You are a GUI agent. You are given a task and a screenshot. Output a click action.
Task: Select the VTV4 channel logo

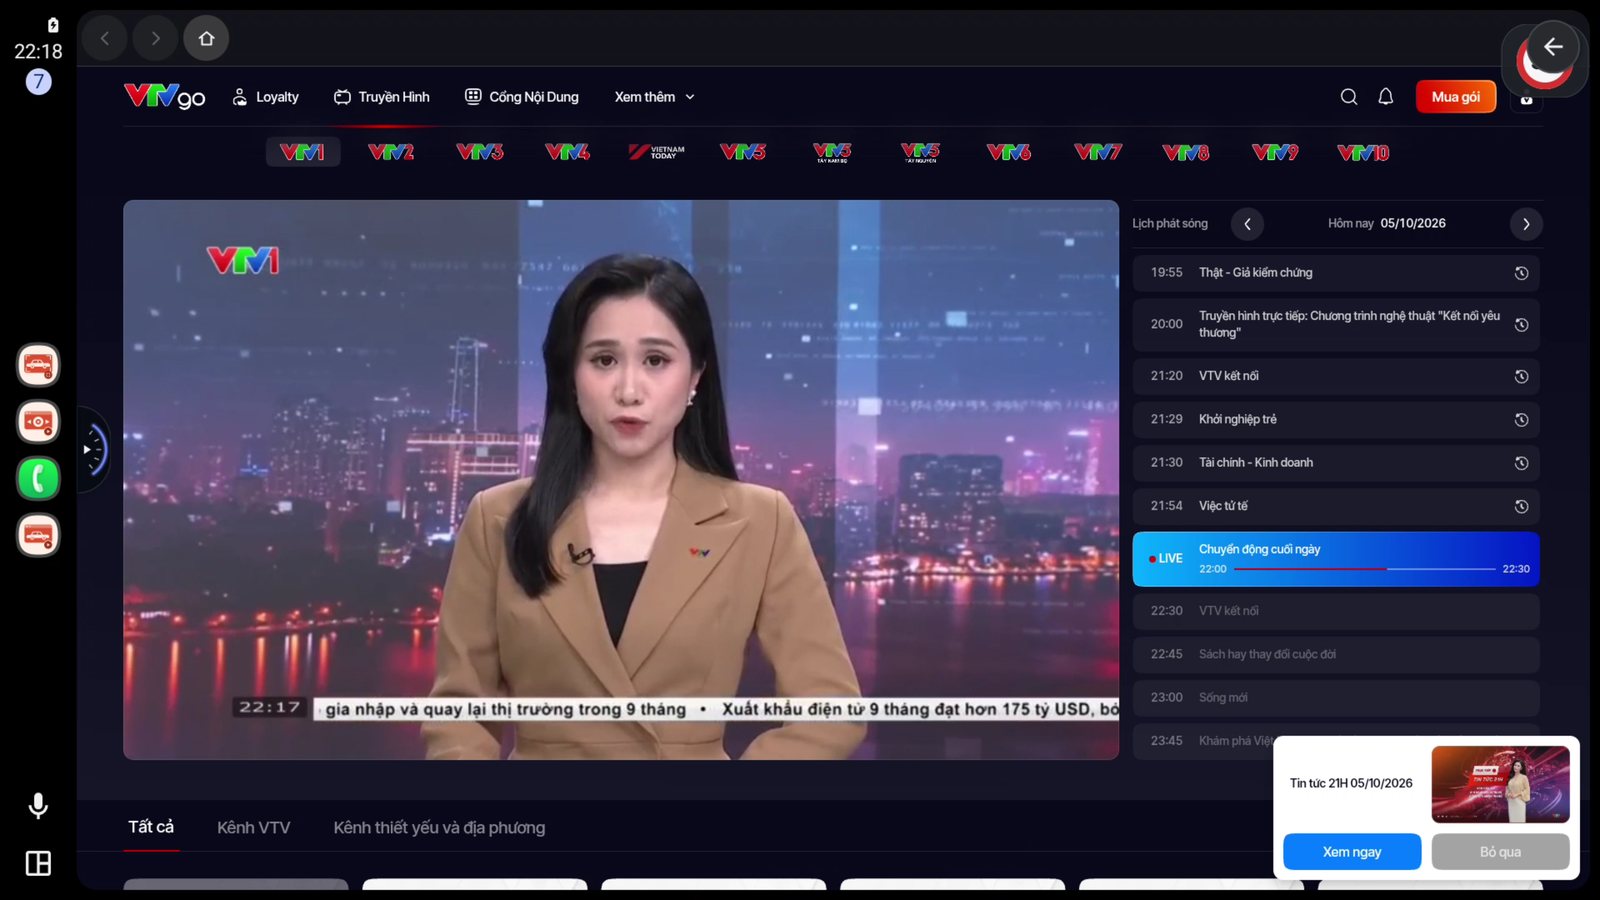[567, 152]
